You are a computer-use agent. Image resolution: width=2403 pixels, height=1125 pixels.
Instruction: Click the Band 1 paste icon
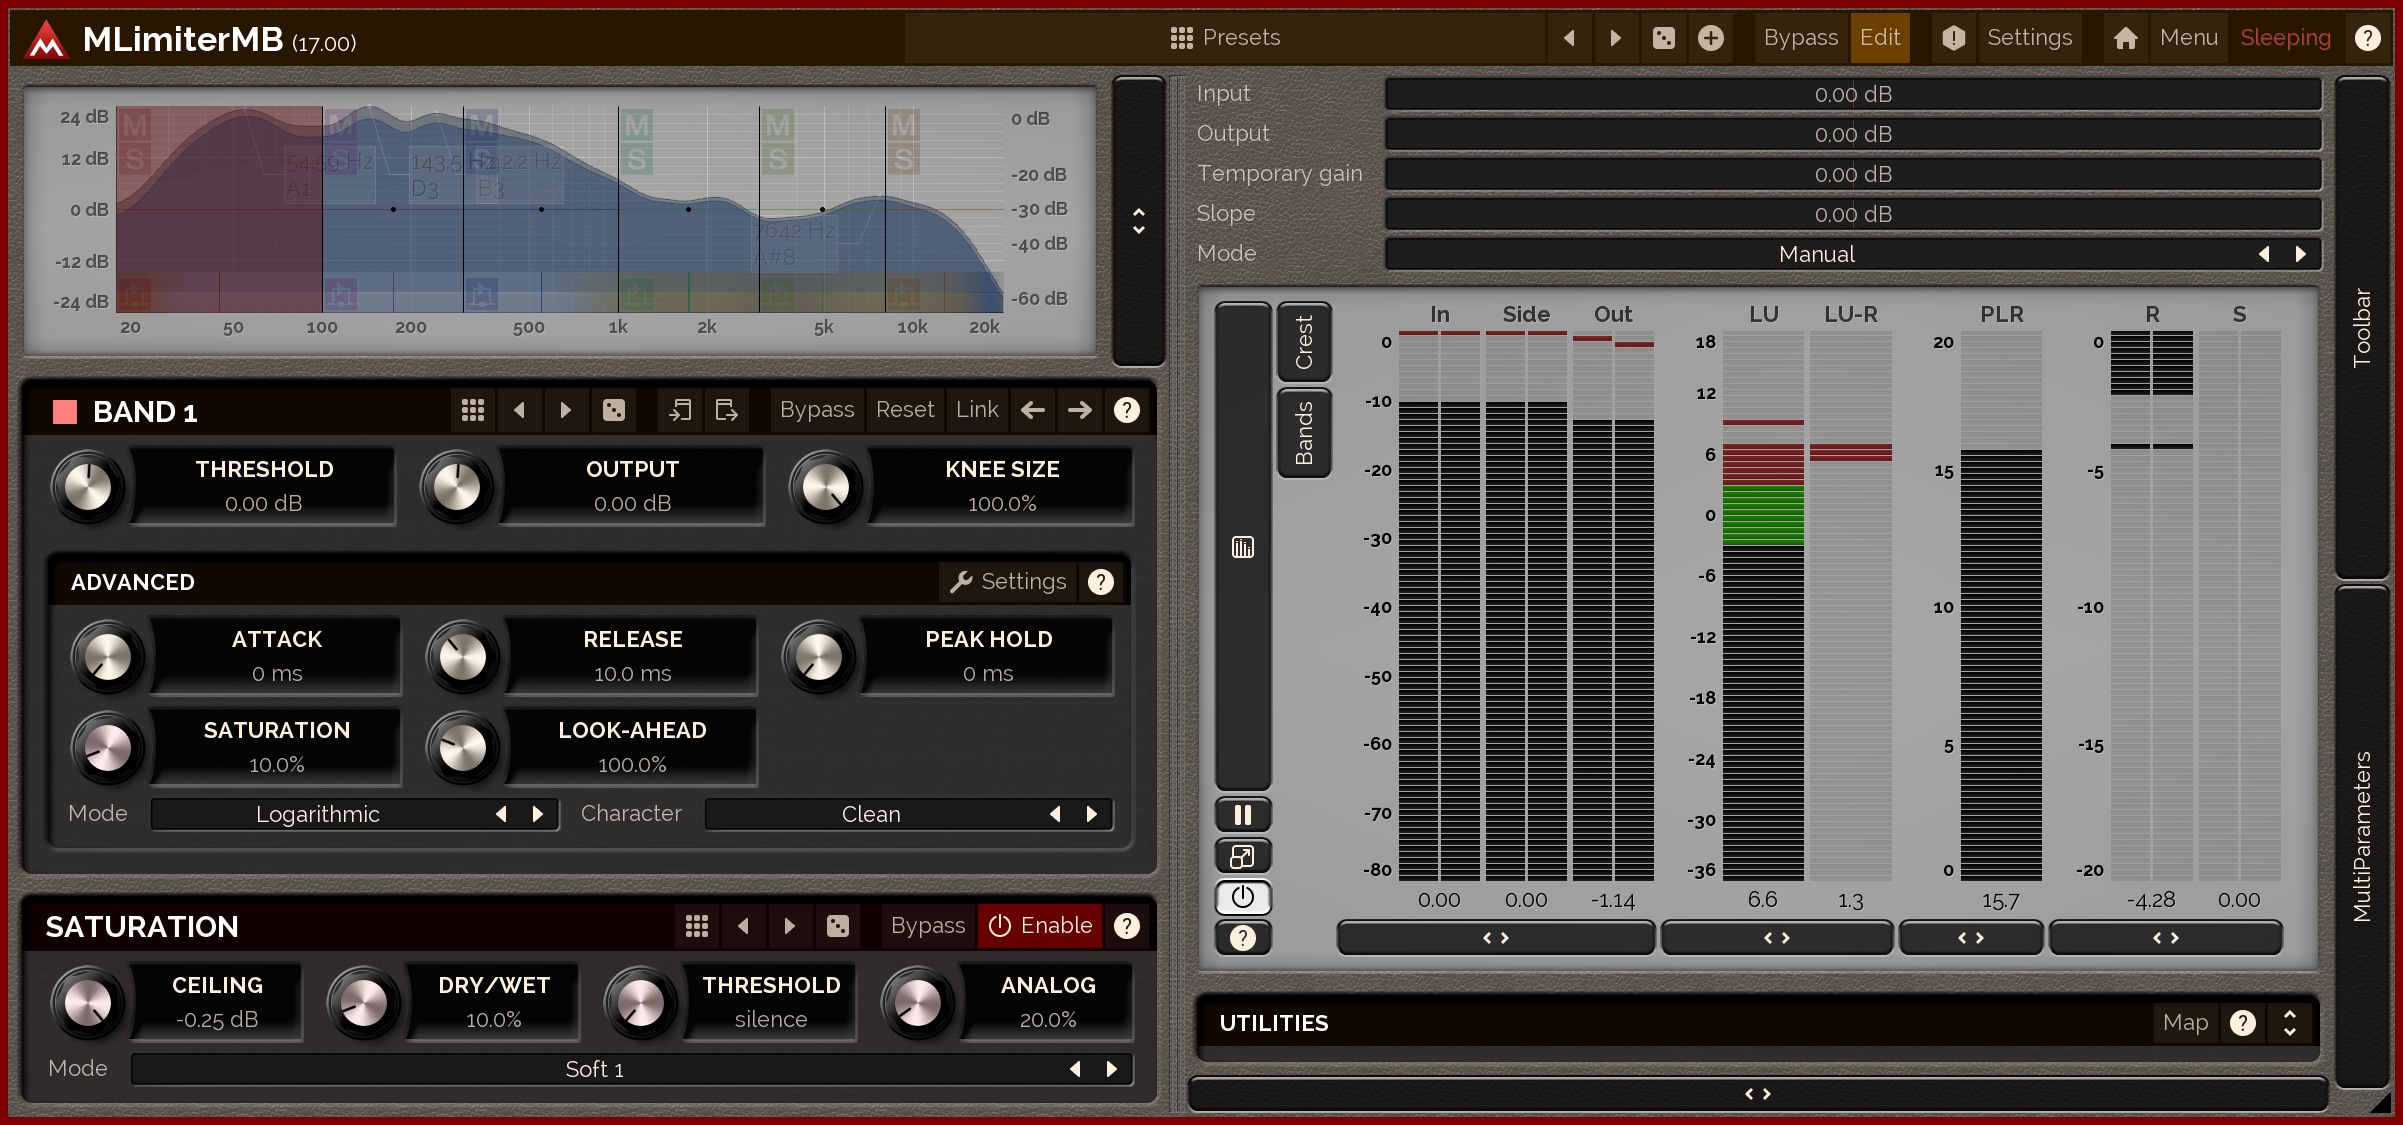727,410
